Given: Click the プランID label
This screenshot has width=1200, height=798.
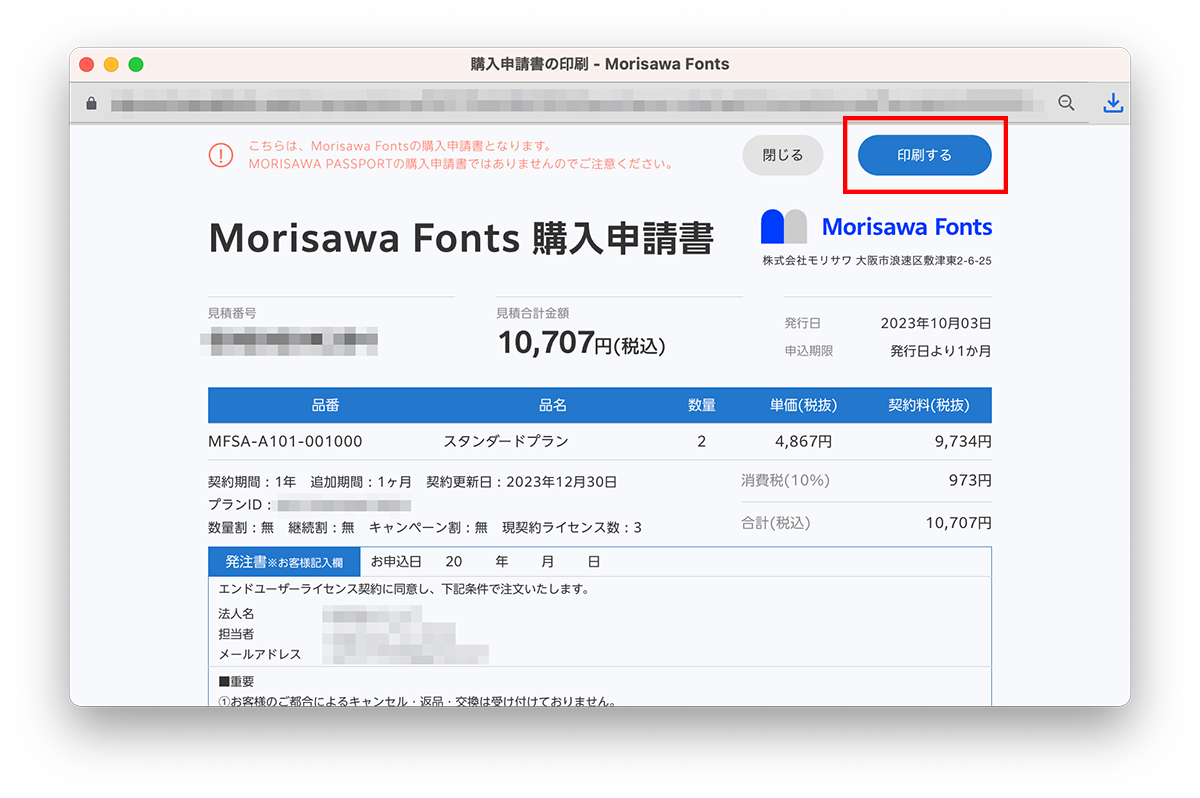Looking at the screenshot, I should click(x=240, y=504).
